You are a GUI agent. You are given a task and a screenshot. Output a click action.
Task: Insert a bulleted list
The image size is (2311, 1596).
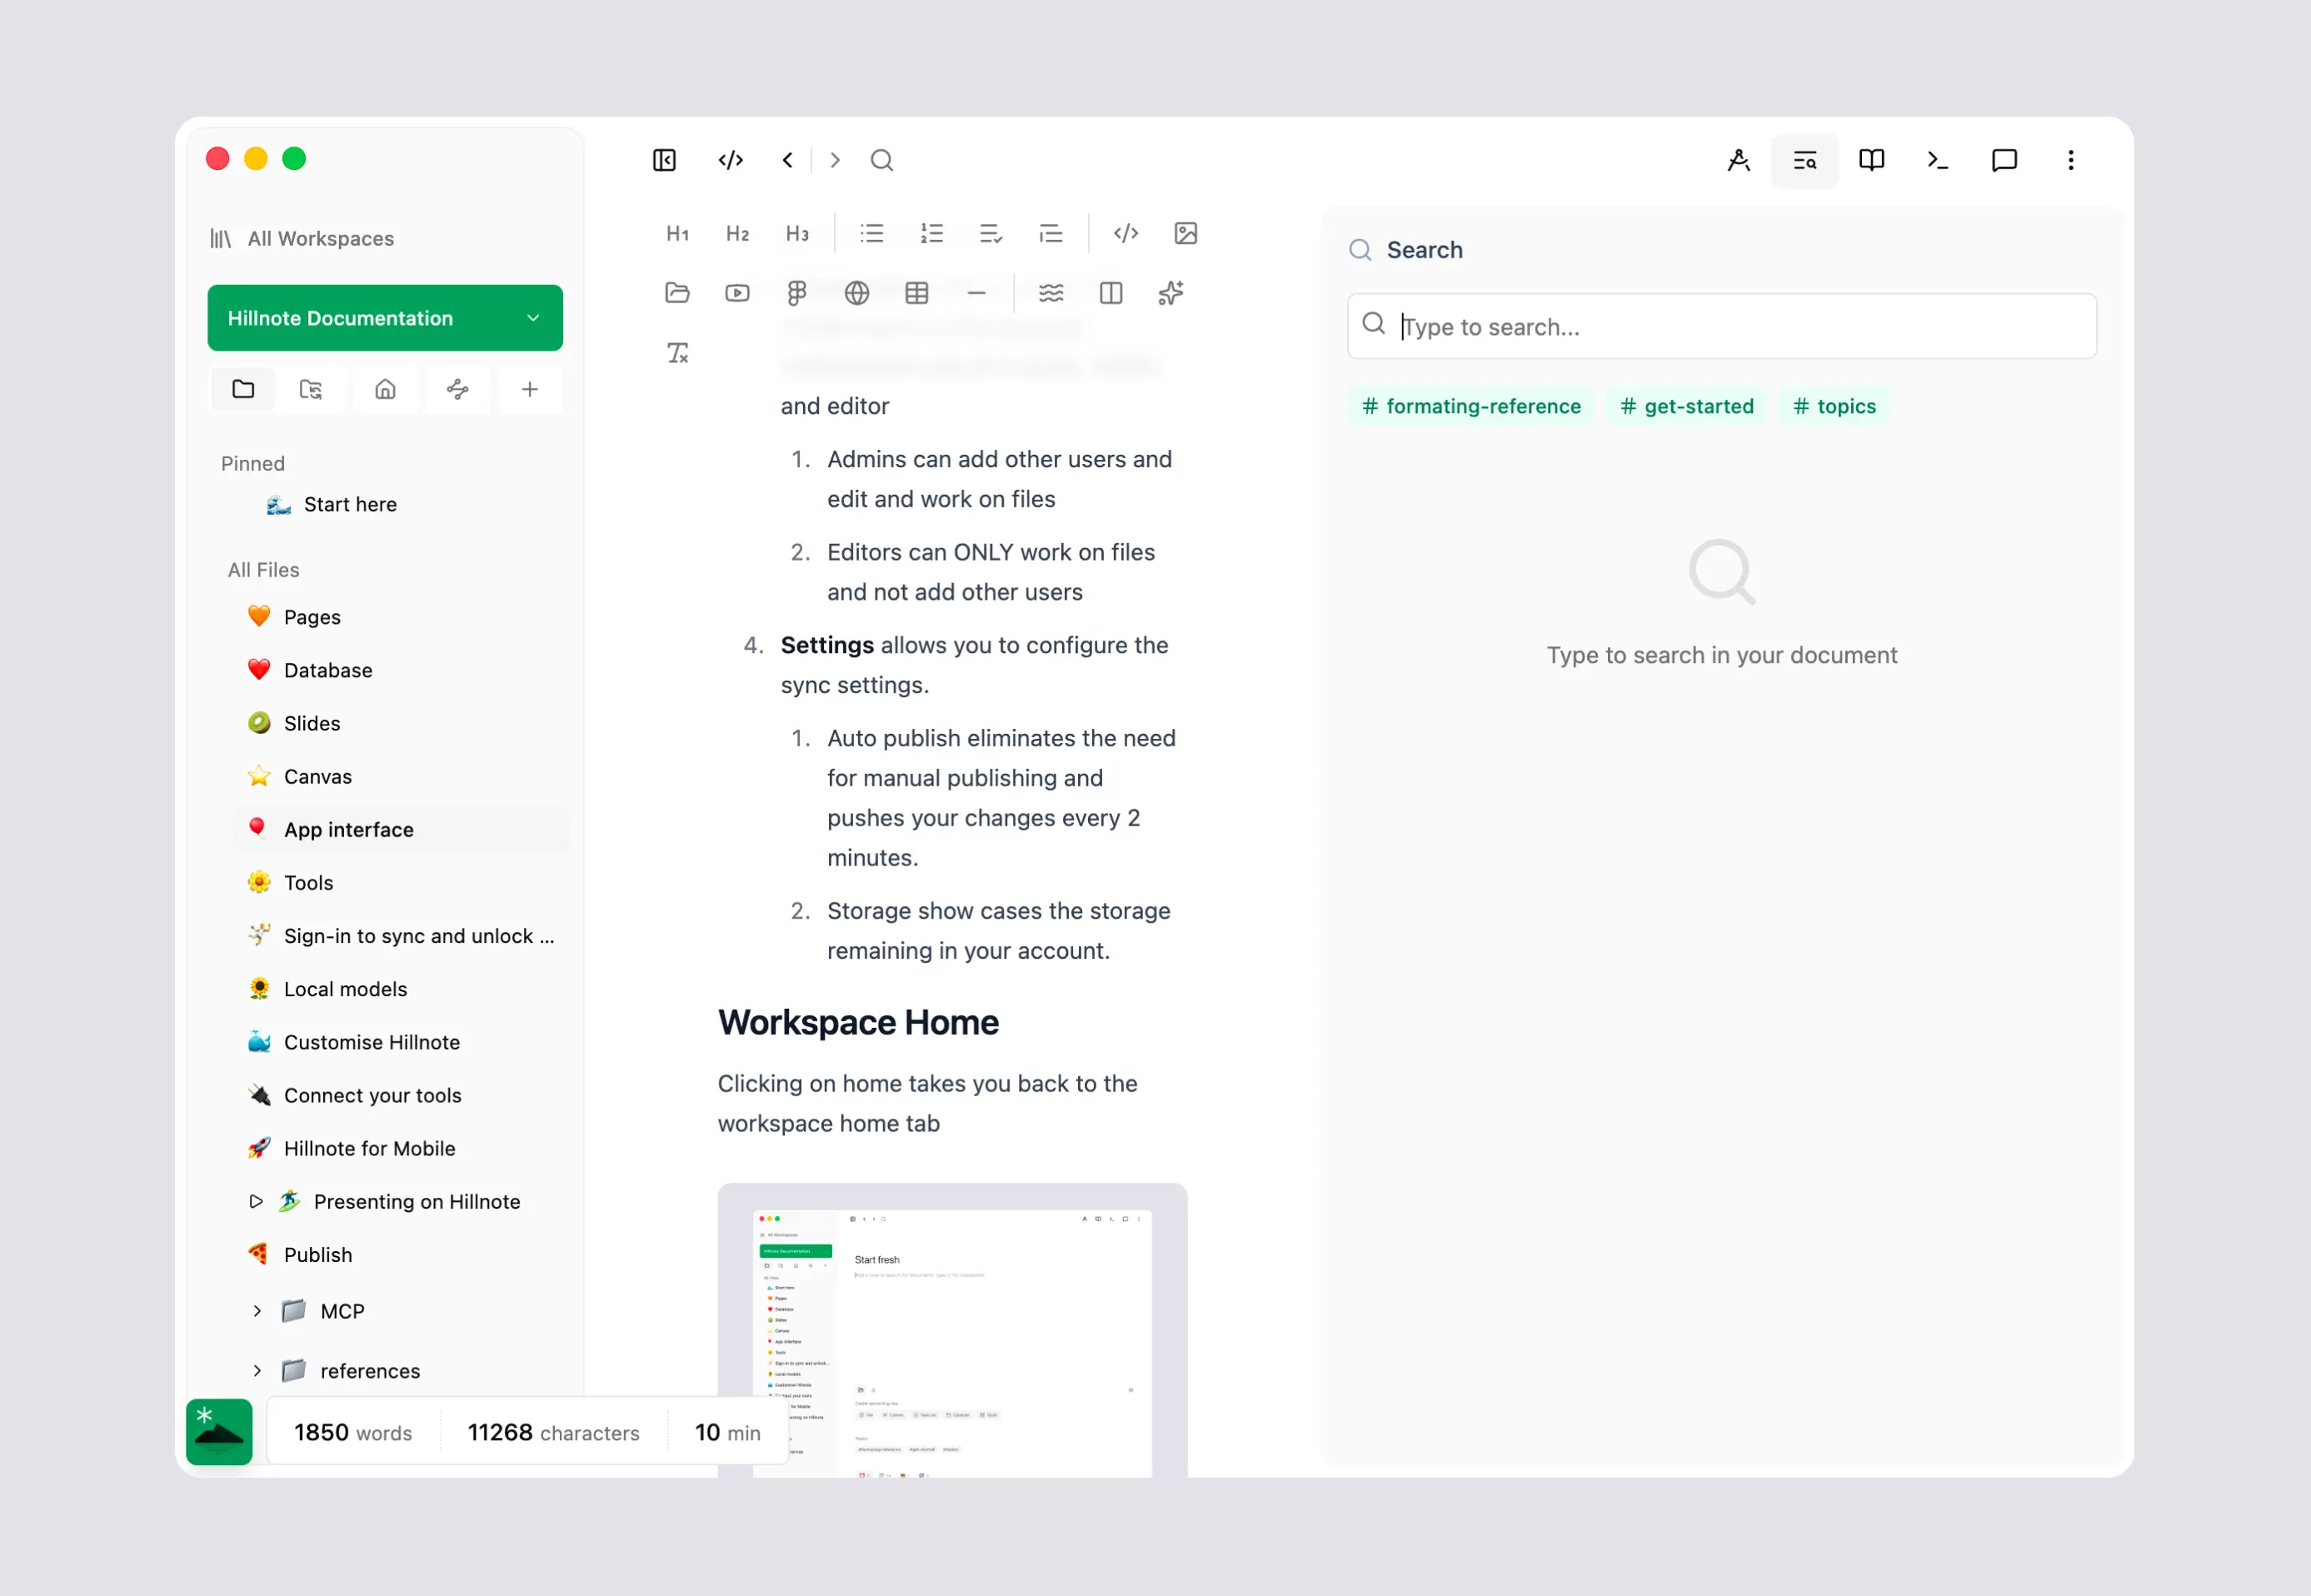coord(872,233)
